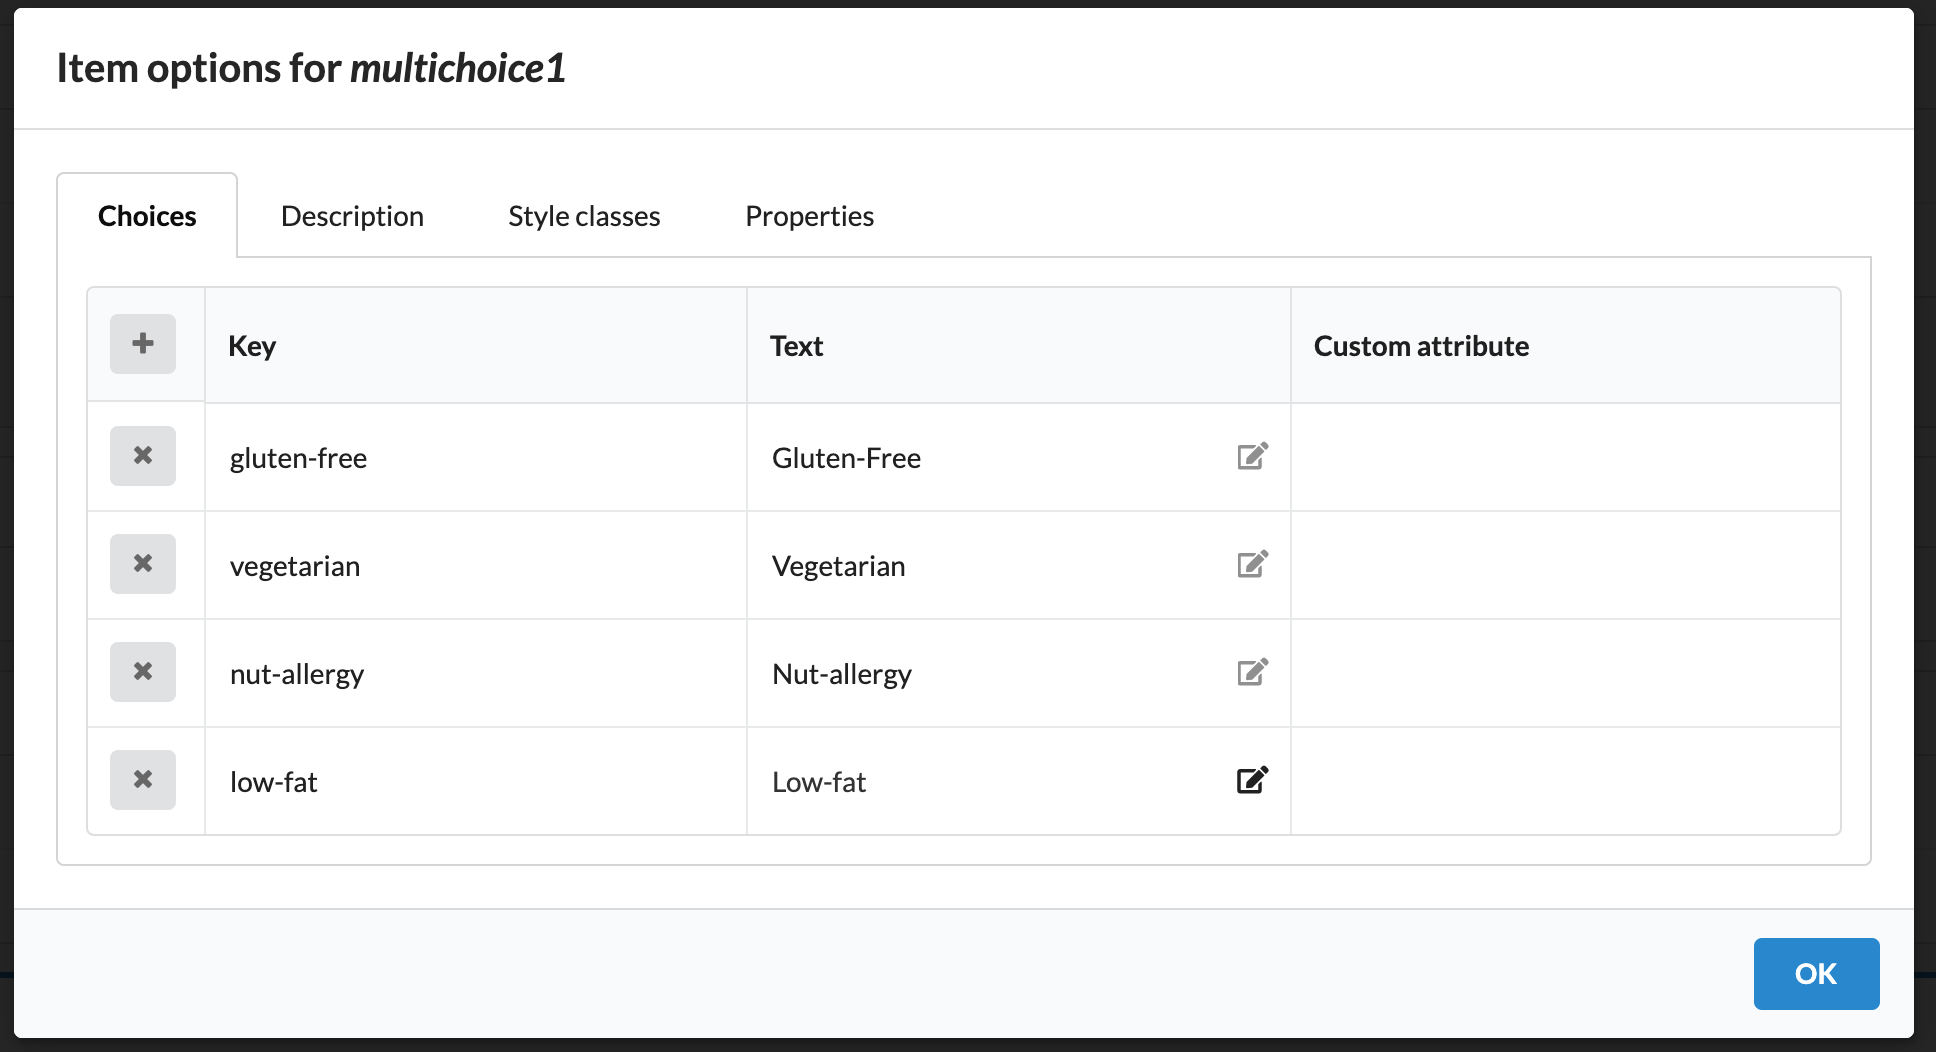
Task: Open the editor icon for Low-fat text
Action: tap(1252, 780)
